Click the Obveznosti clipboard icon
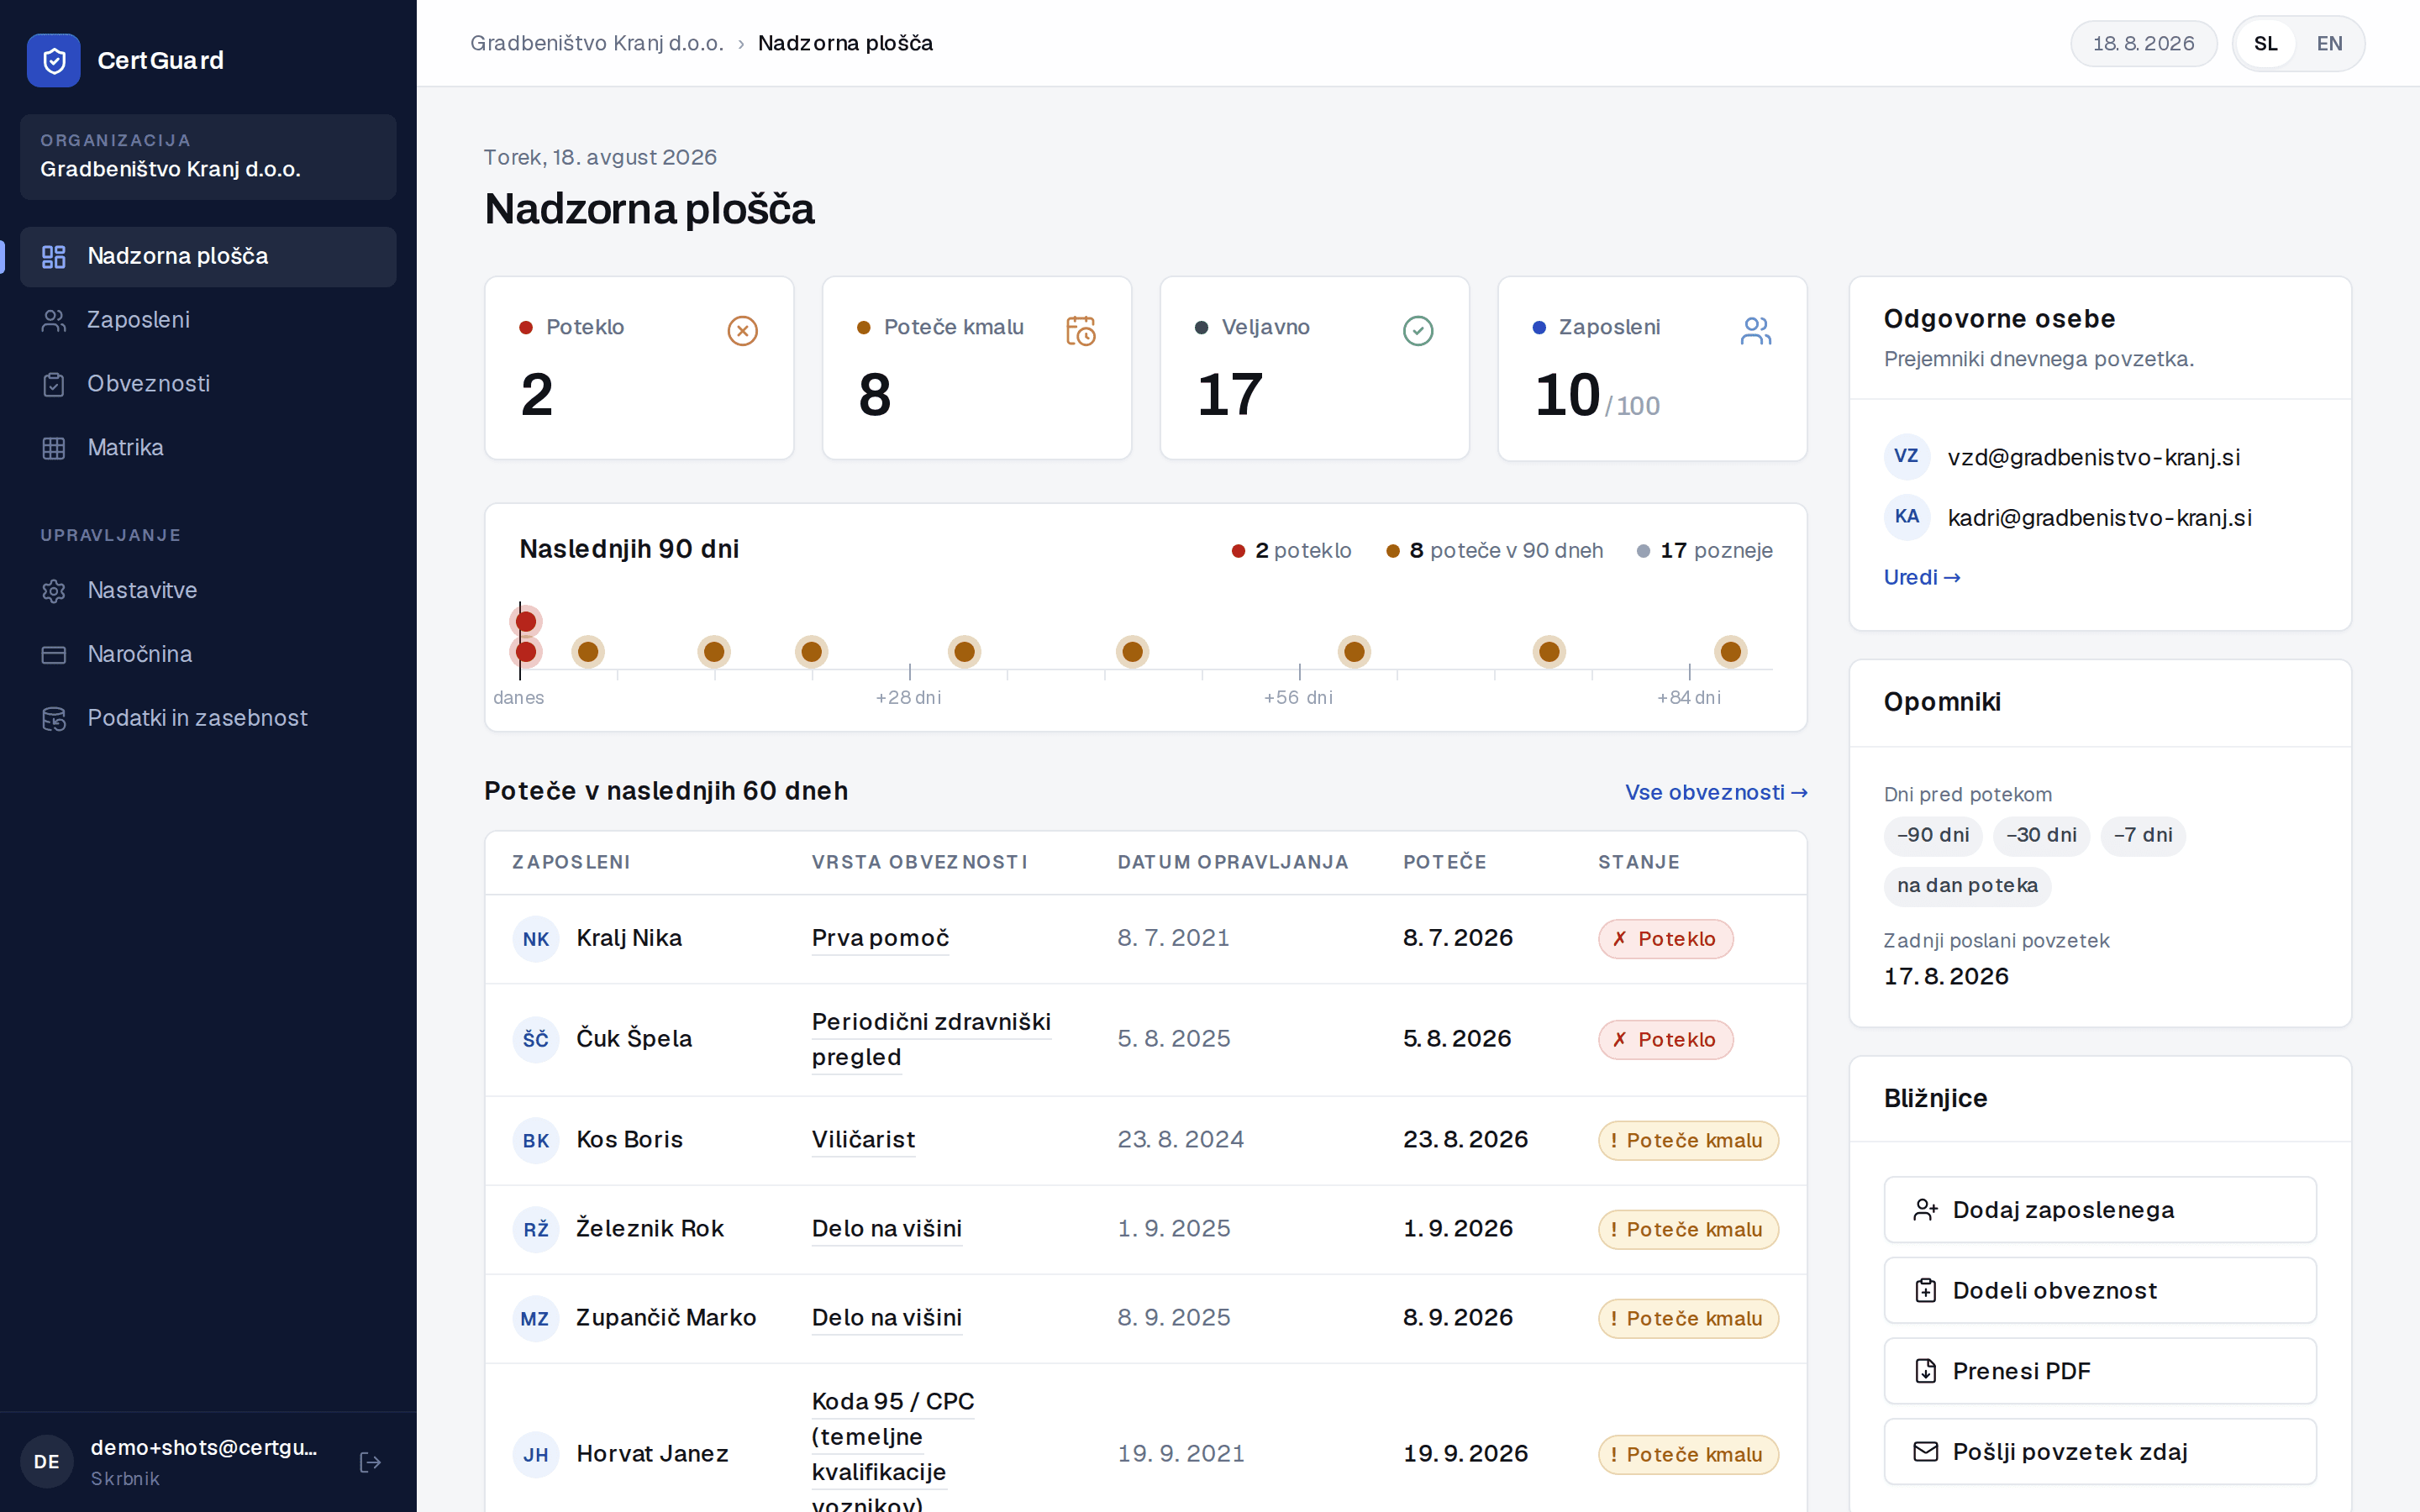 pyautogui.click(x=54, y=384)
